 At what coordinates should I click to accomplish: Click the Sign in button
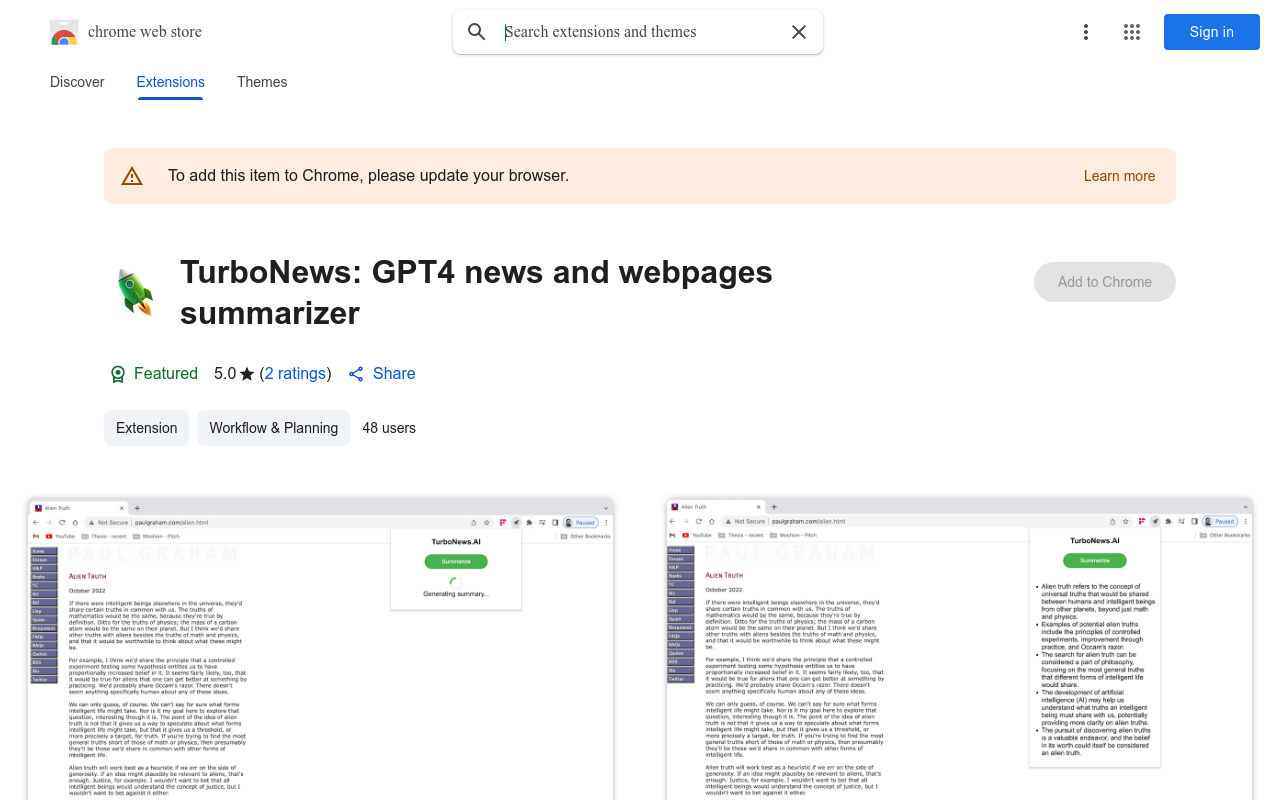tap(1212, 32)
